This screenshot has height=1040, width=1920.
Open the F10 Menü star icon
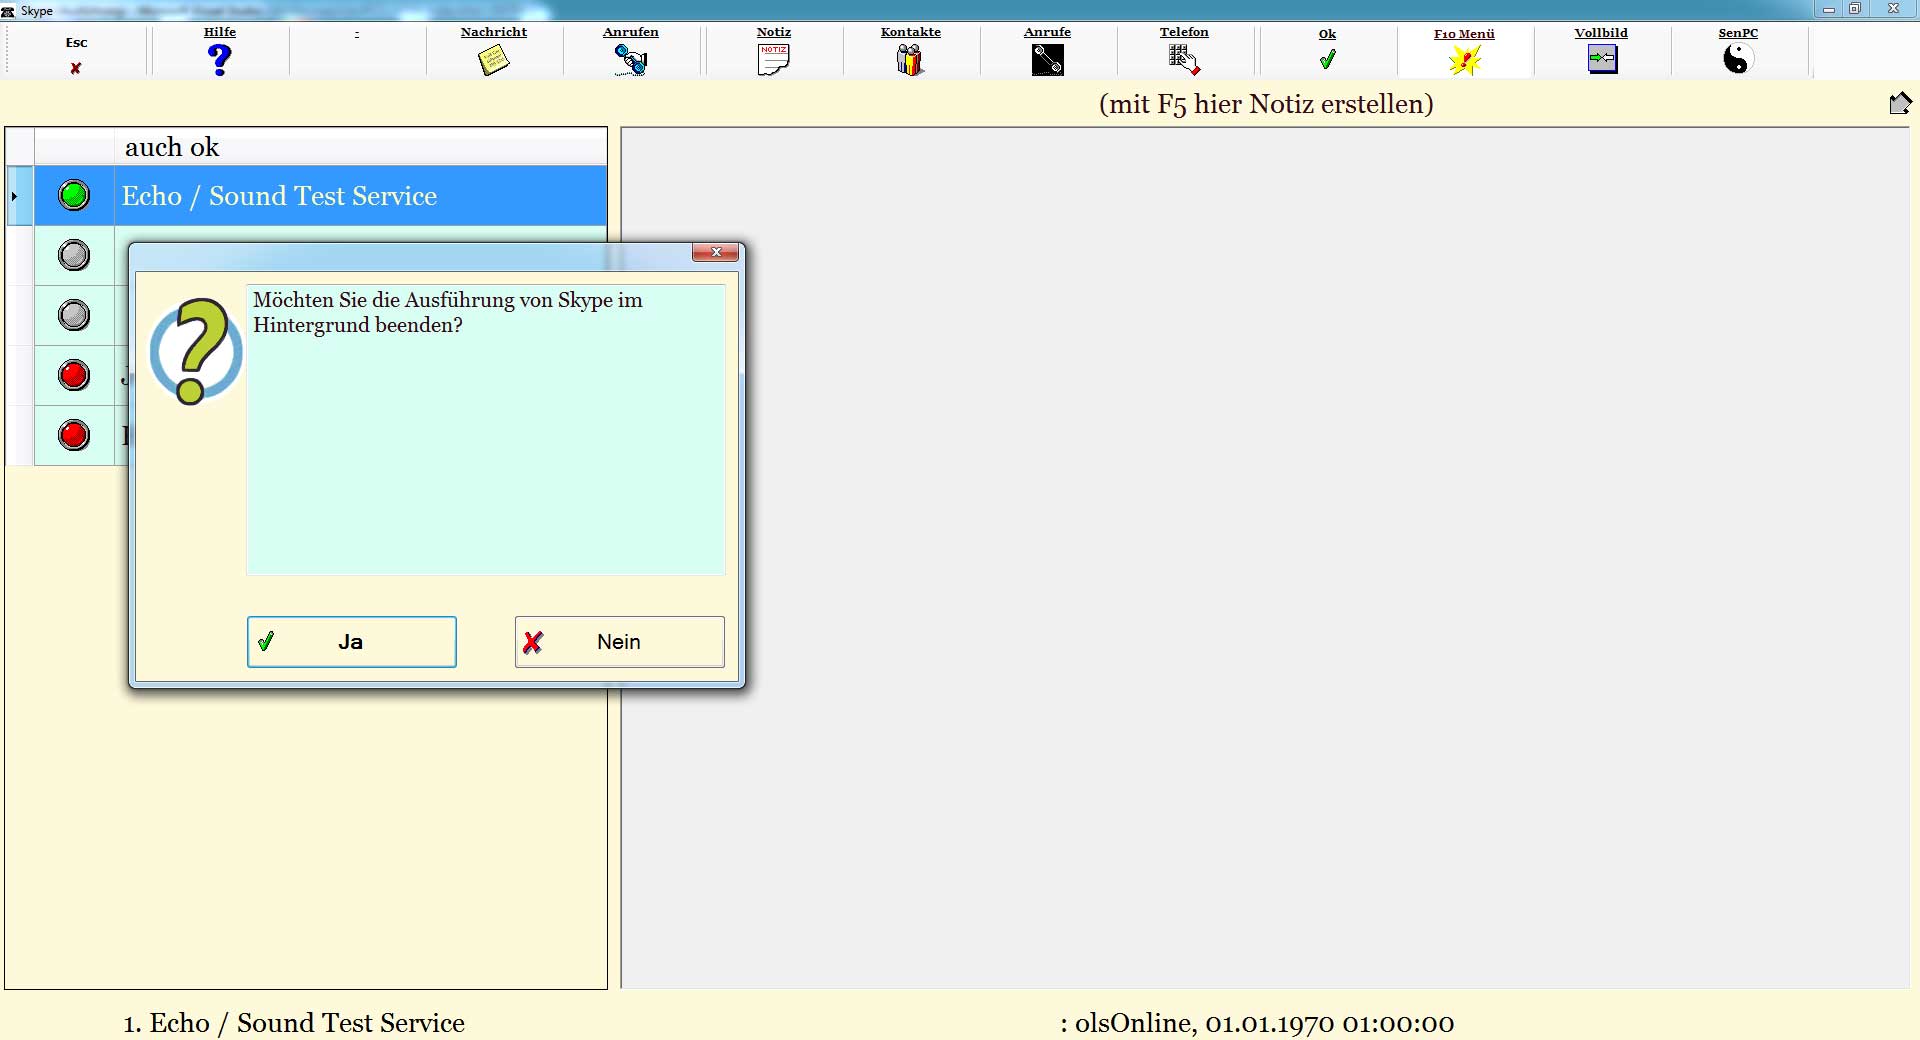click(x=1464, y=60)
